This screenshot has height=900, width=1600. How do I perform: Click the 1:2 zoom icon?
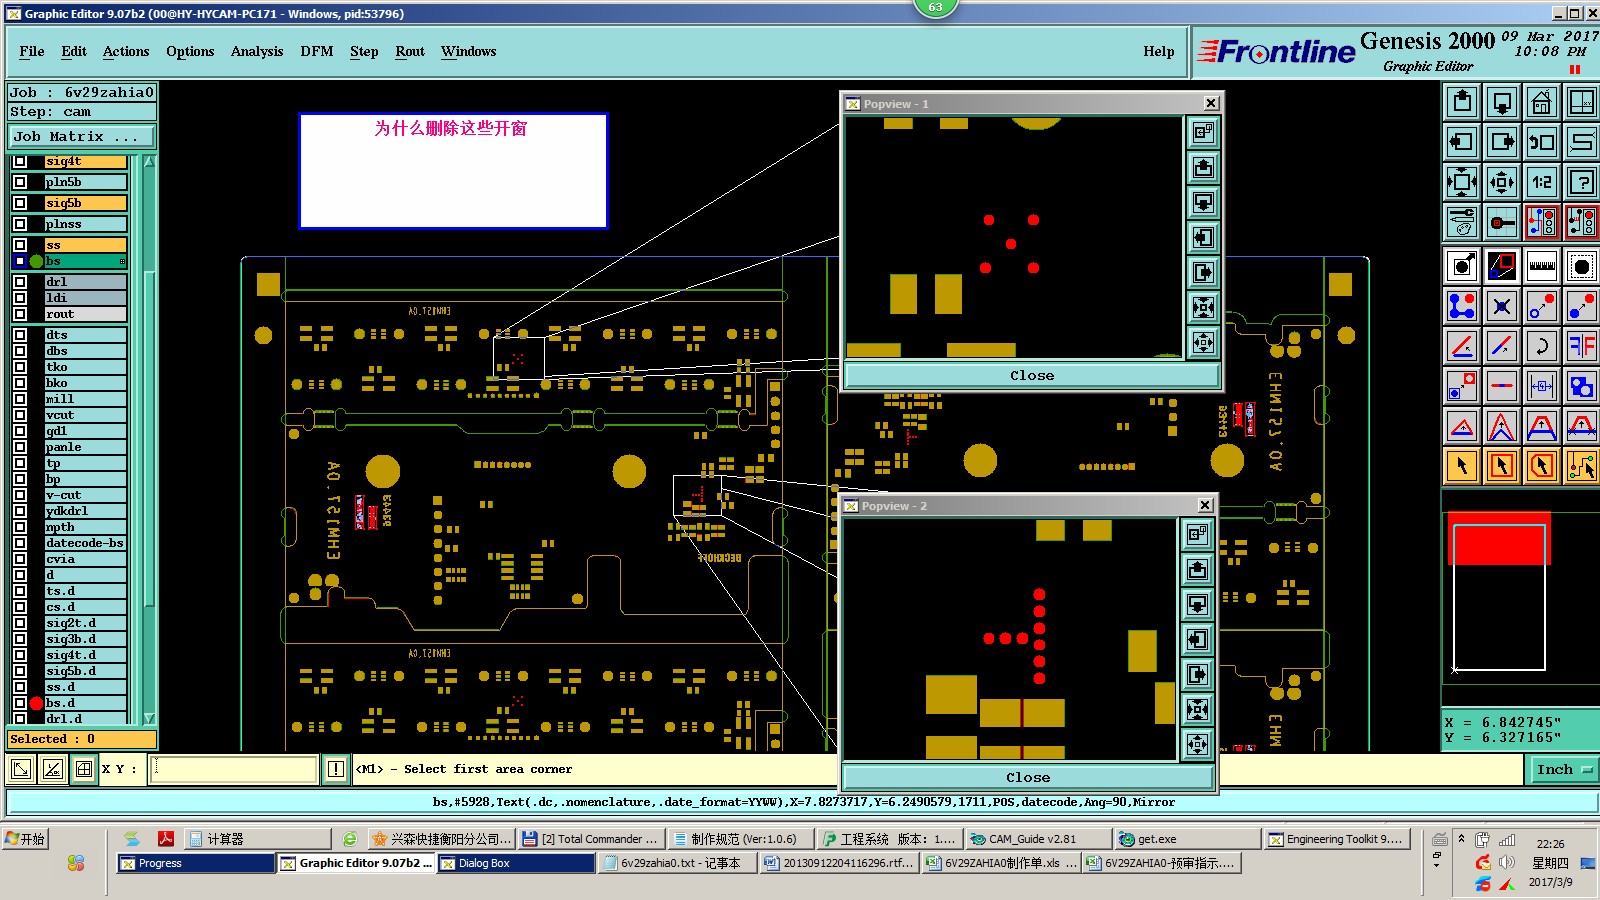[x=1541, y=182]
